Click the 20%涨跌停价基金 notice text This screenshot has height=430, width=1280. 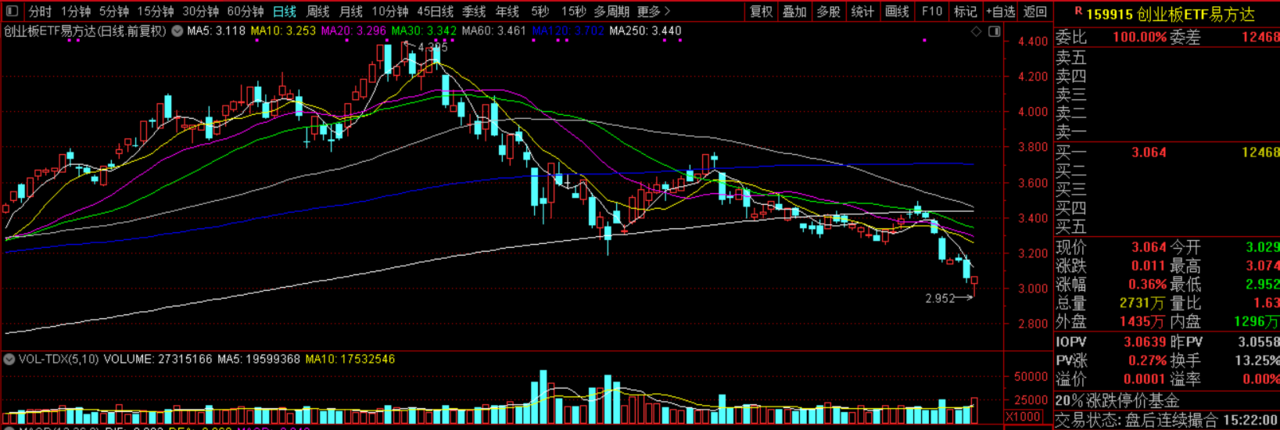[1118, 400]
